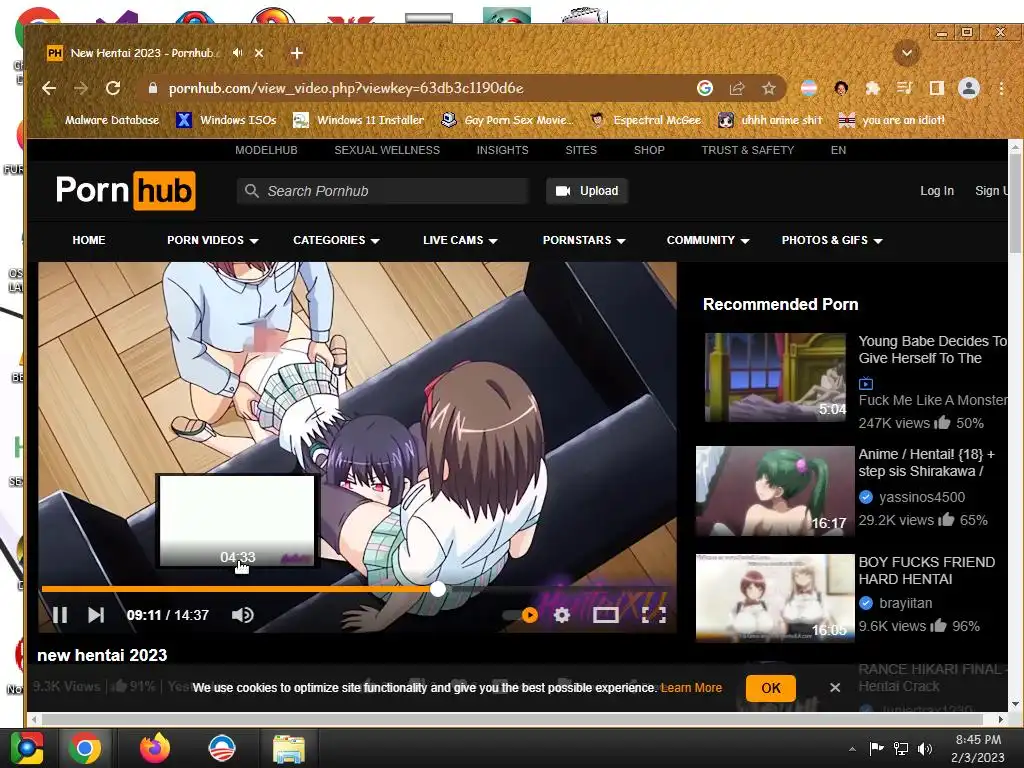The image size is (1024, 768).
Task: Click the site logo
Action: click(125, 191)
